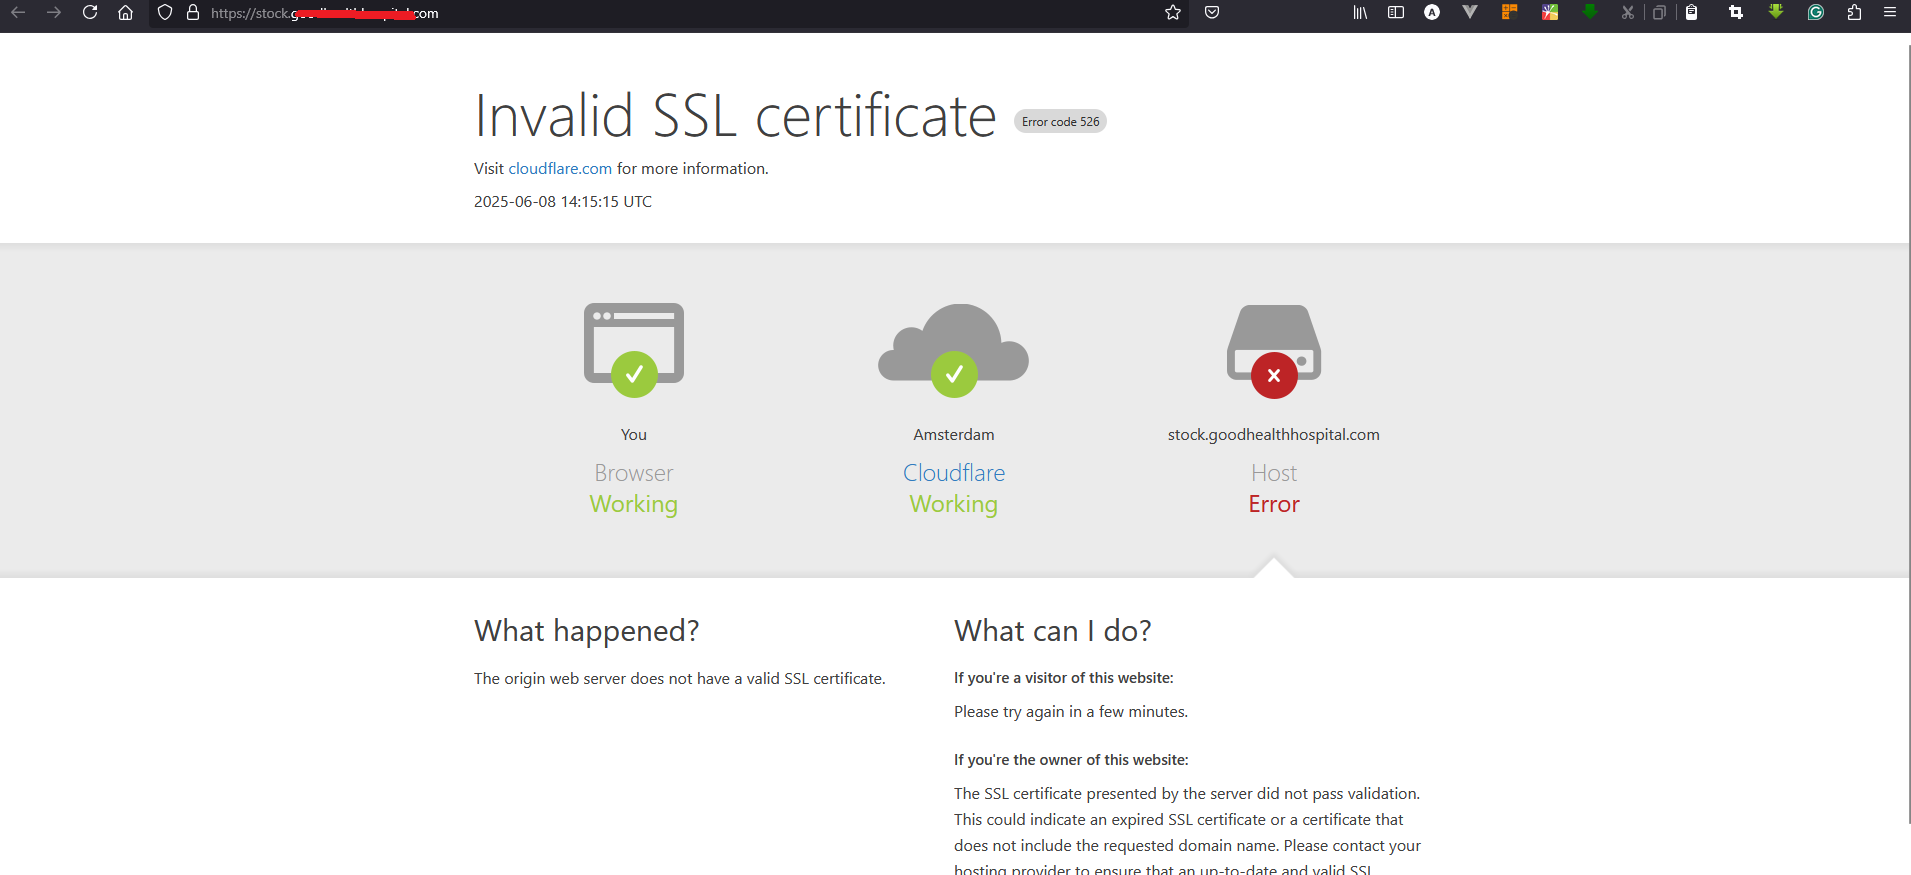Open the colorful square extension
The height and width of the screenshot is (875, 1911).
(1550, 13)
